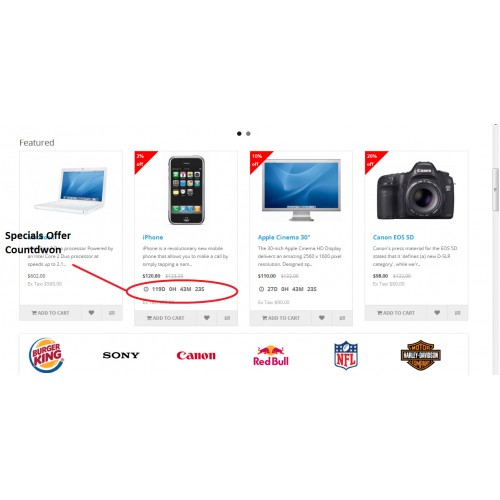Click compare icon on MacBook card

[112, 313]
